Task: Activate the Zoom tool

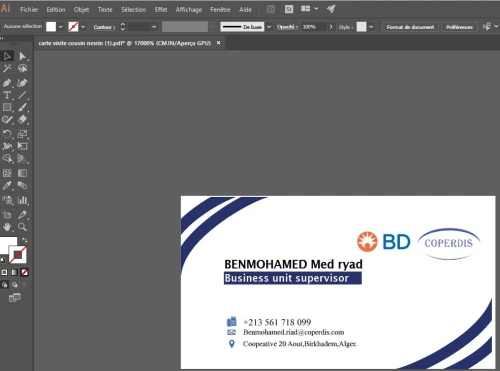Action: (x=22, y=227)
